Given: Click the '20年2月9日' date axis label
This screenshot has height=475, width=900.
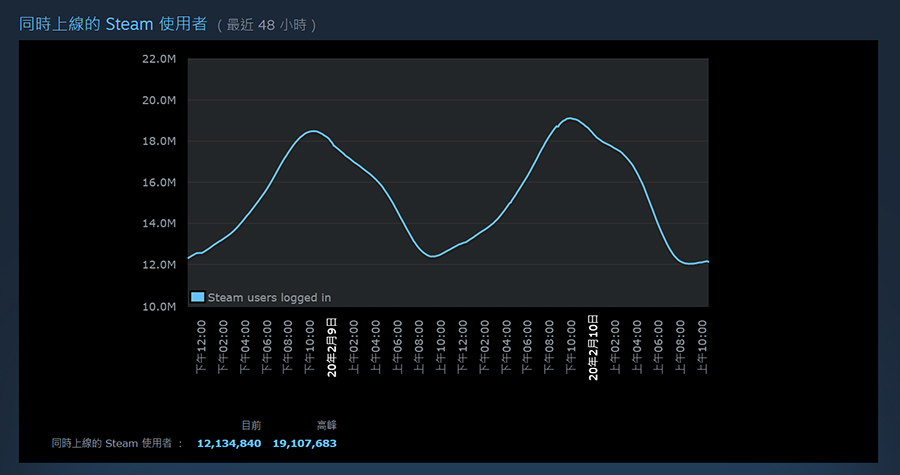Looking at the screenshot, I should pyautogui.click(x=332, y=346).
